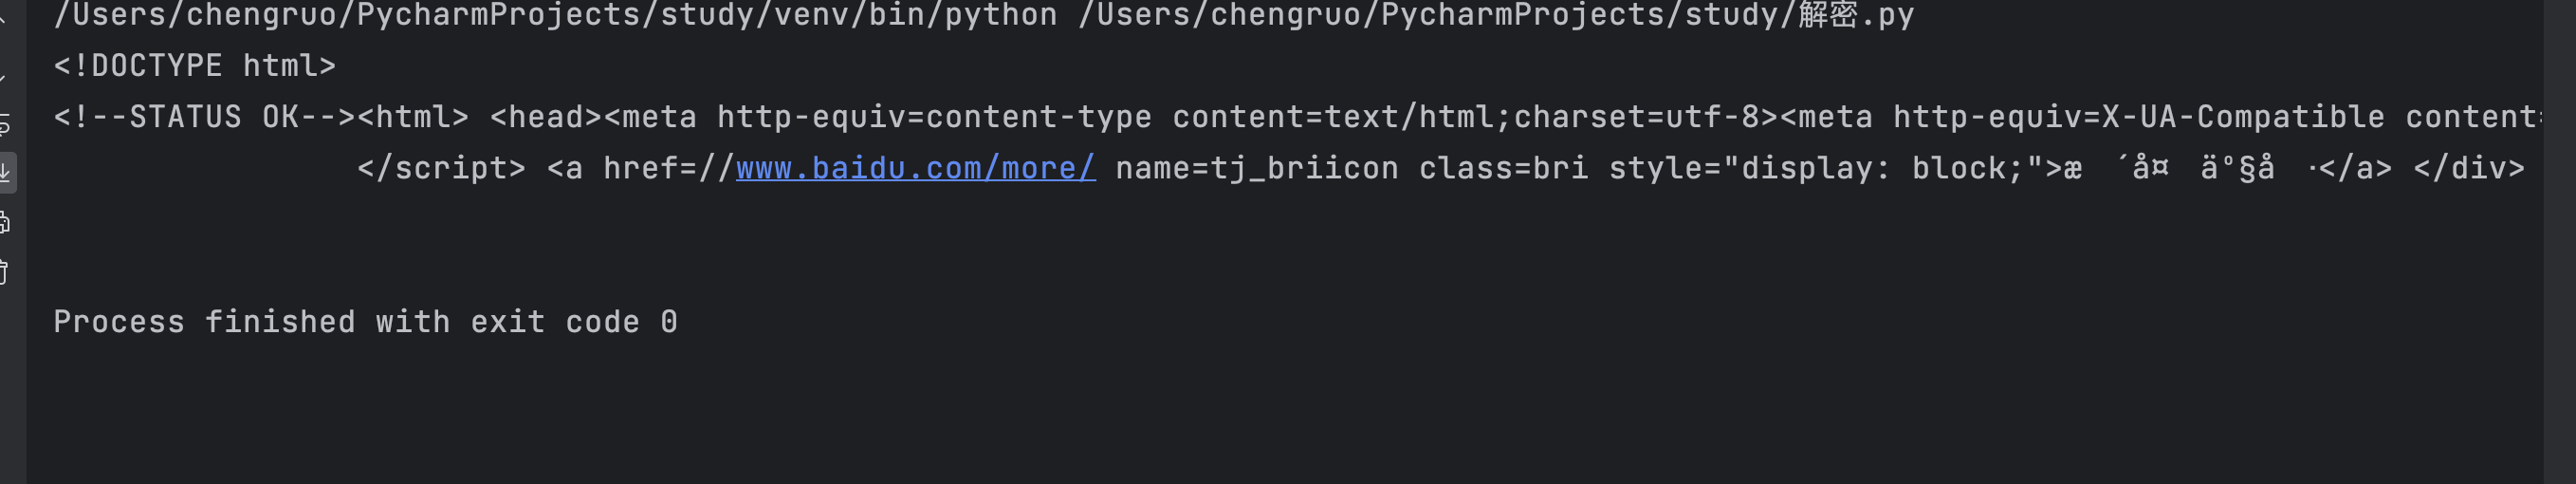Click the 解密.py script path text
The image size is (2576, 484).
coord(1495,15)
